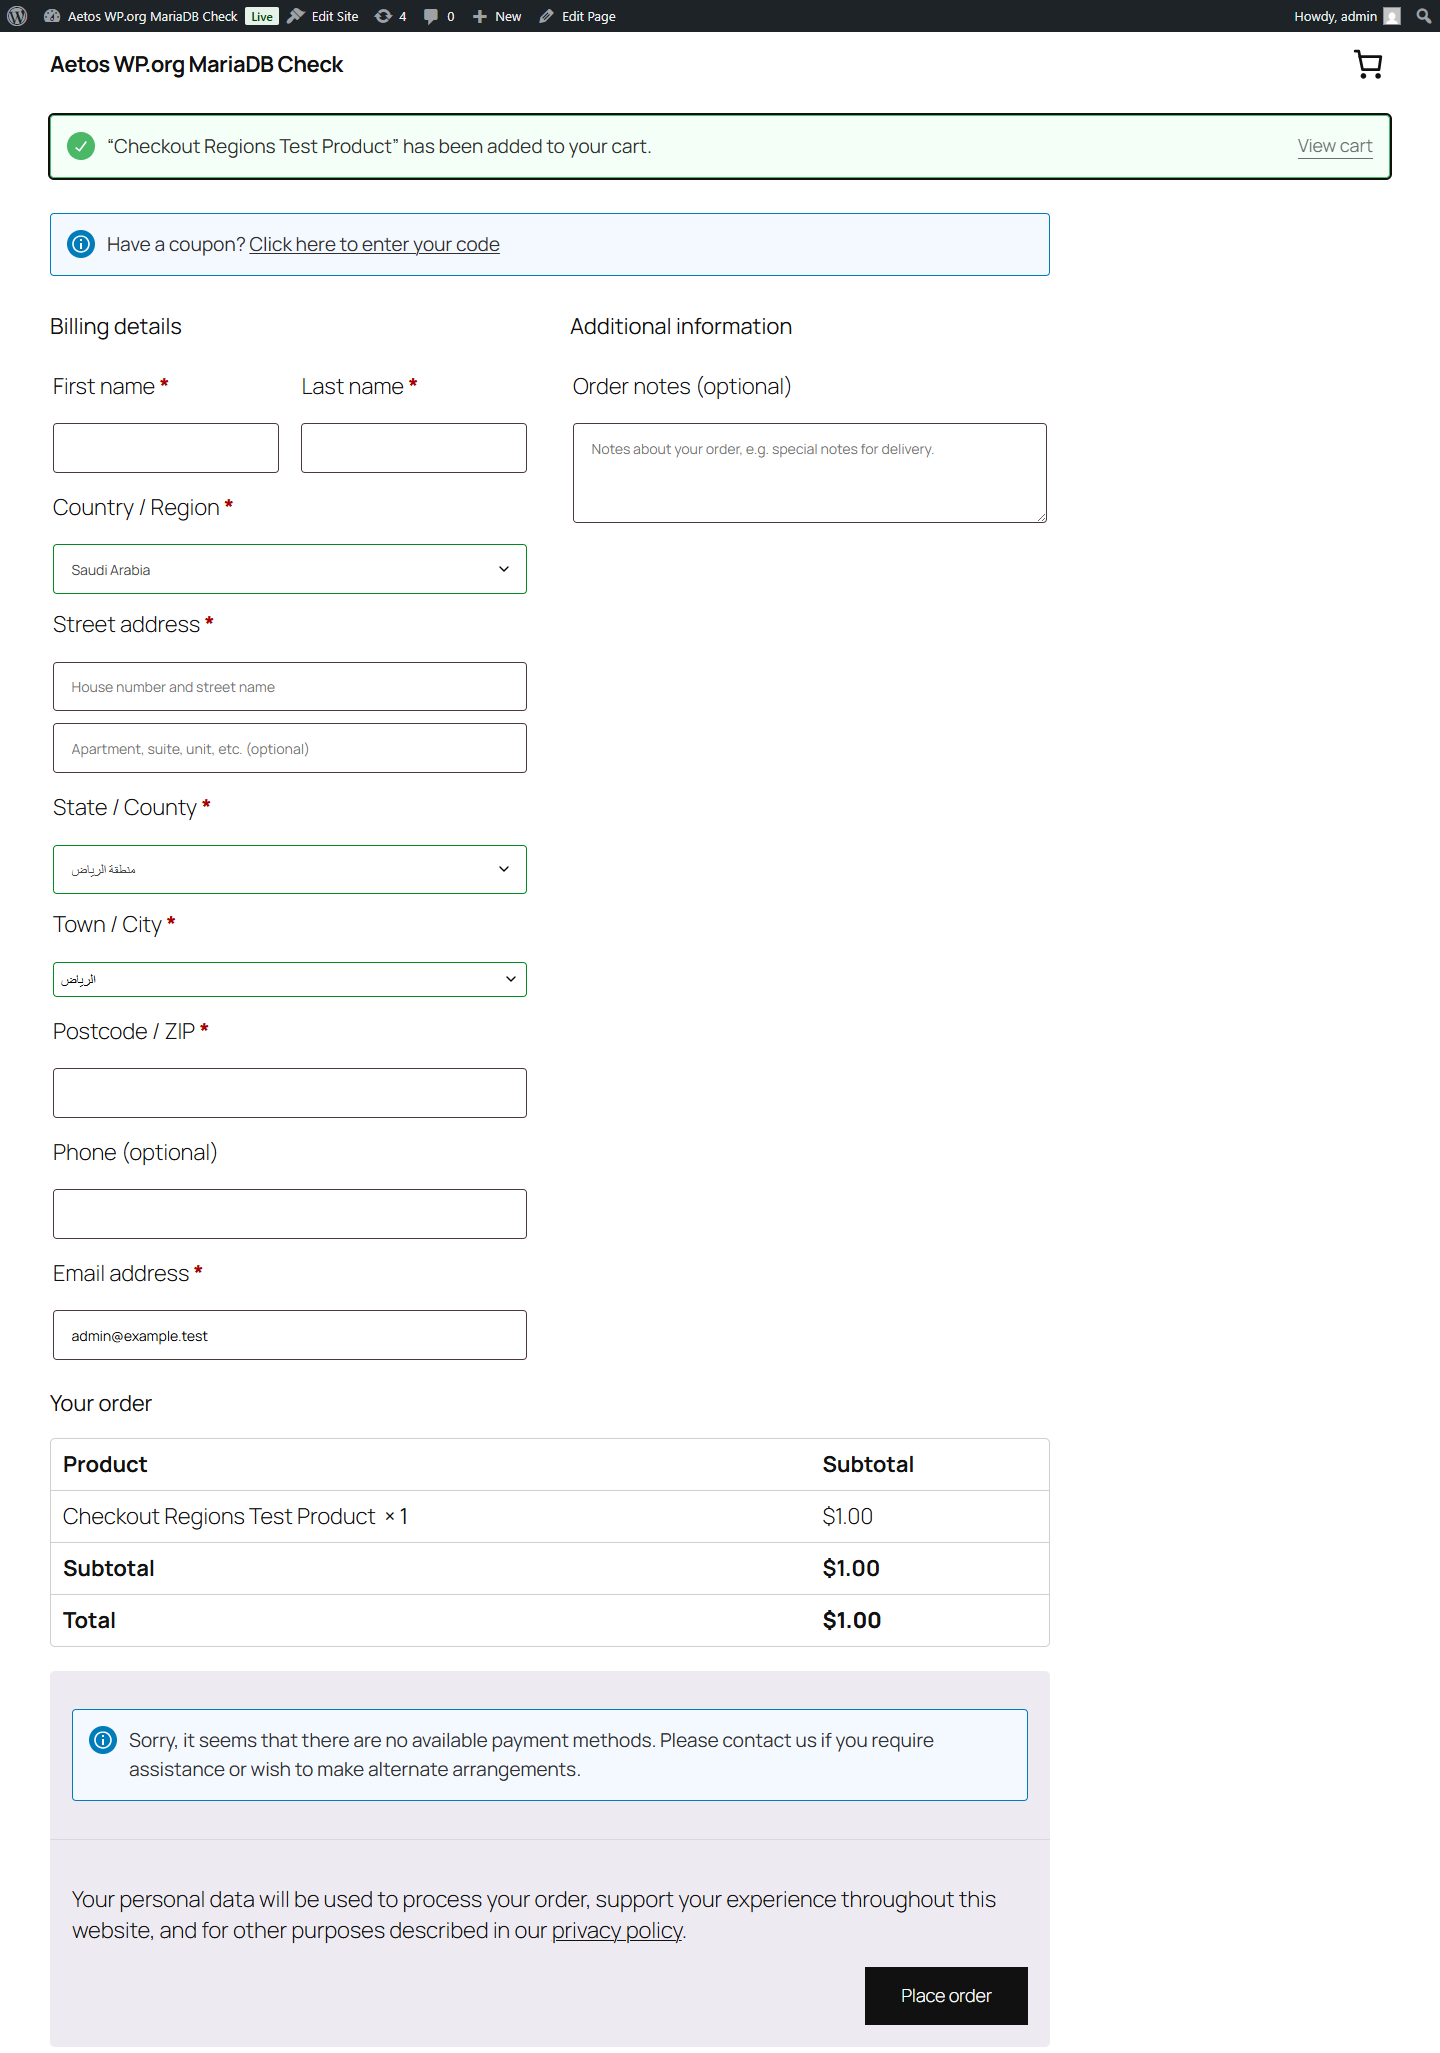
Task: Click the Billing details heading
Action: click(x=116, y=327)
